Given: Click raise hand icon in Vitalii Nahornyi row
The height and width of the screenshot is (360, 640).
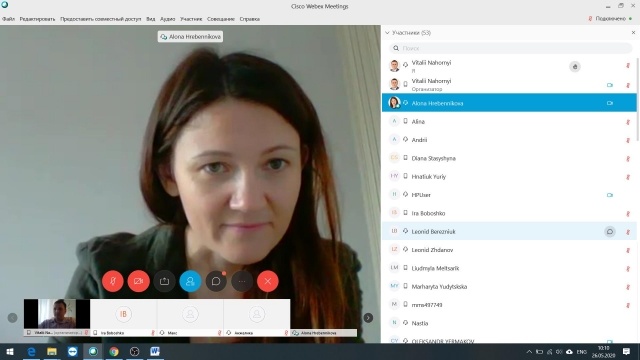Looking at the screenshot, I should [x=575, y=67].
